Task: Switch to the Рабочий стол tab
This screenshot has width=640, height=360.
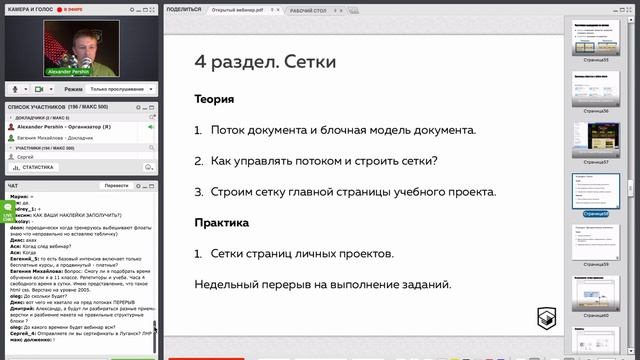Action: tap(308, 11)
